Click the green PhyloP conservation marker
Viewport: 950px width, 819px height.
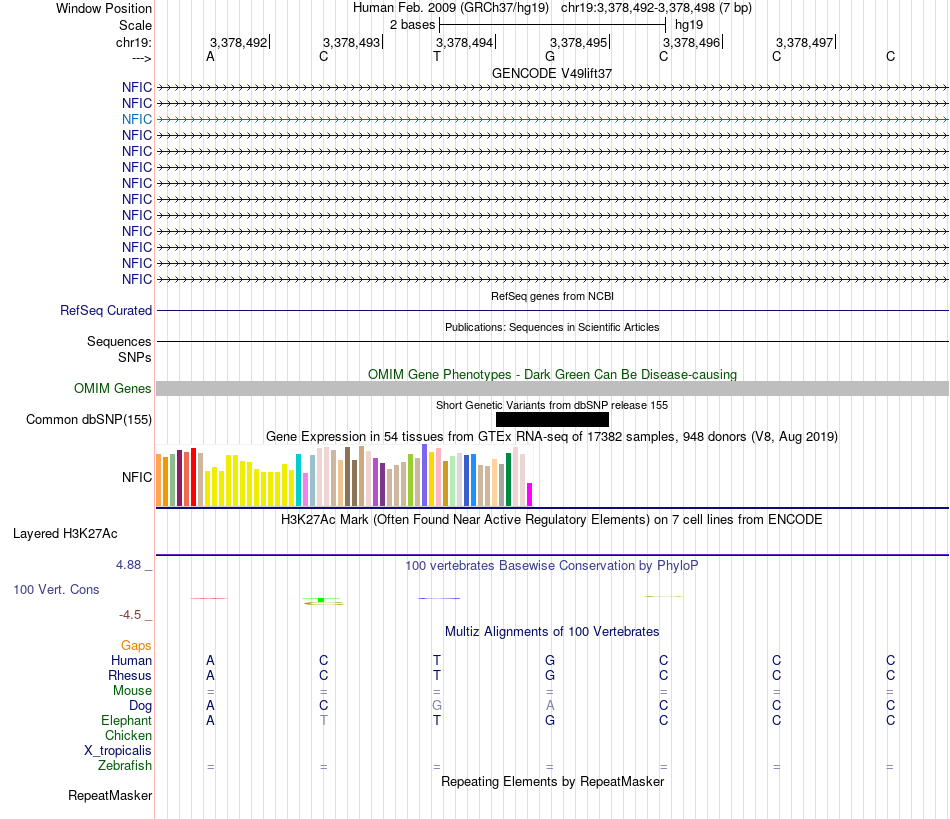point(321,600)
